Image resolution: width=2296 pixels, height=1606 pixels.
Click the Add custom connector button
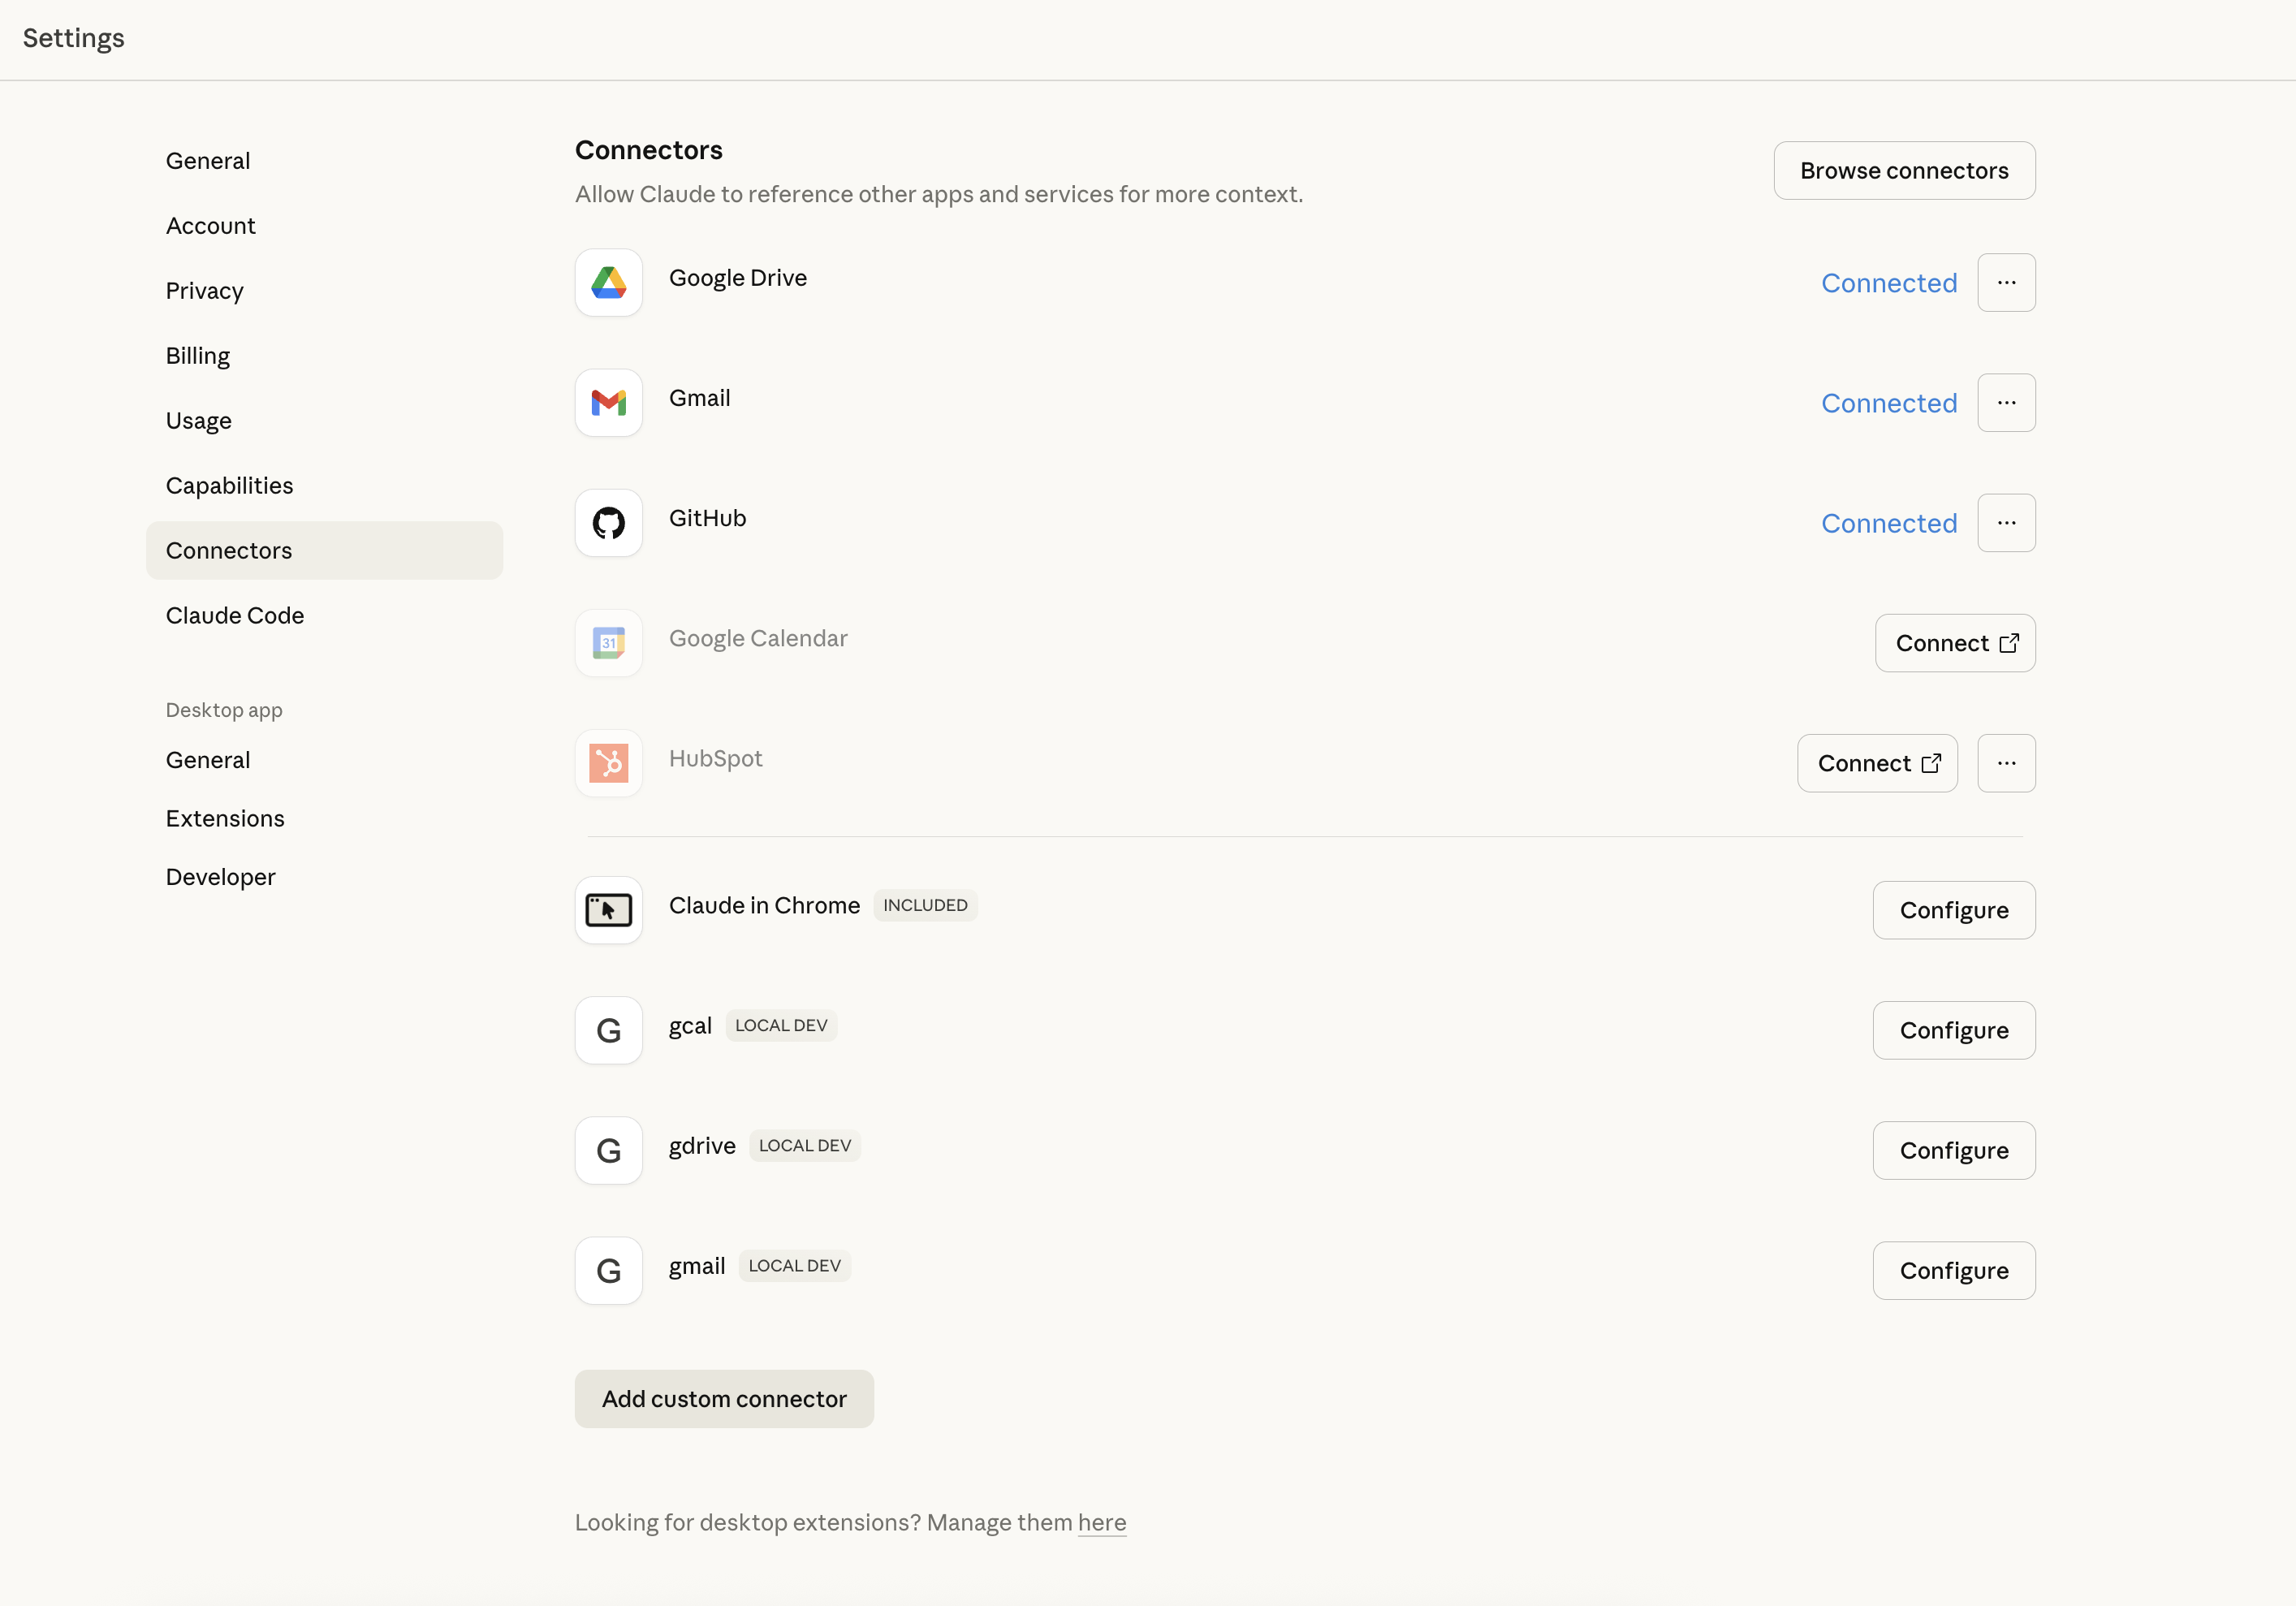point(724,1399)
